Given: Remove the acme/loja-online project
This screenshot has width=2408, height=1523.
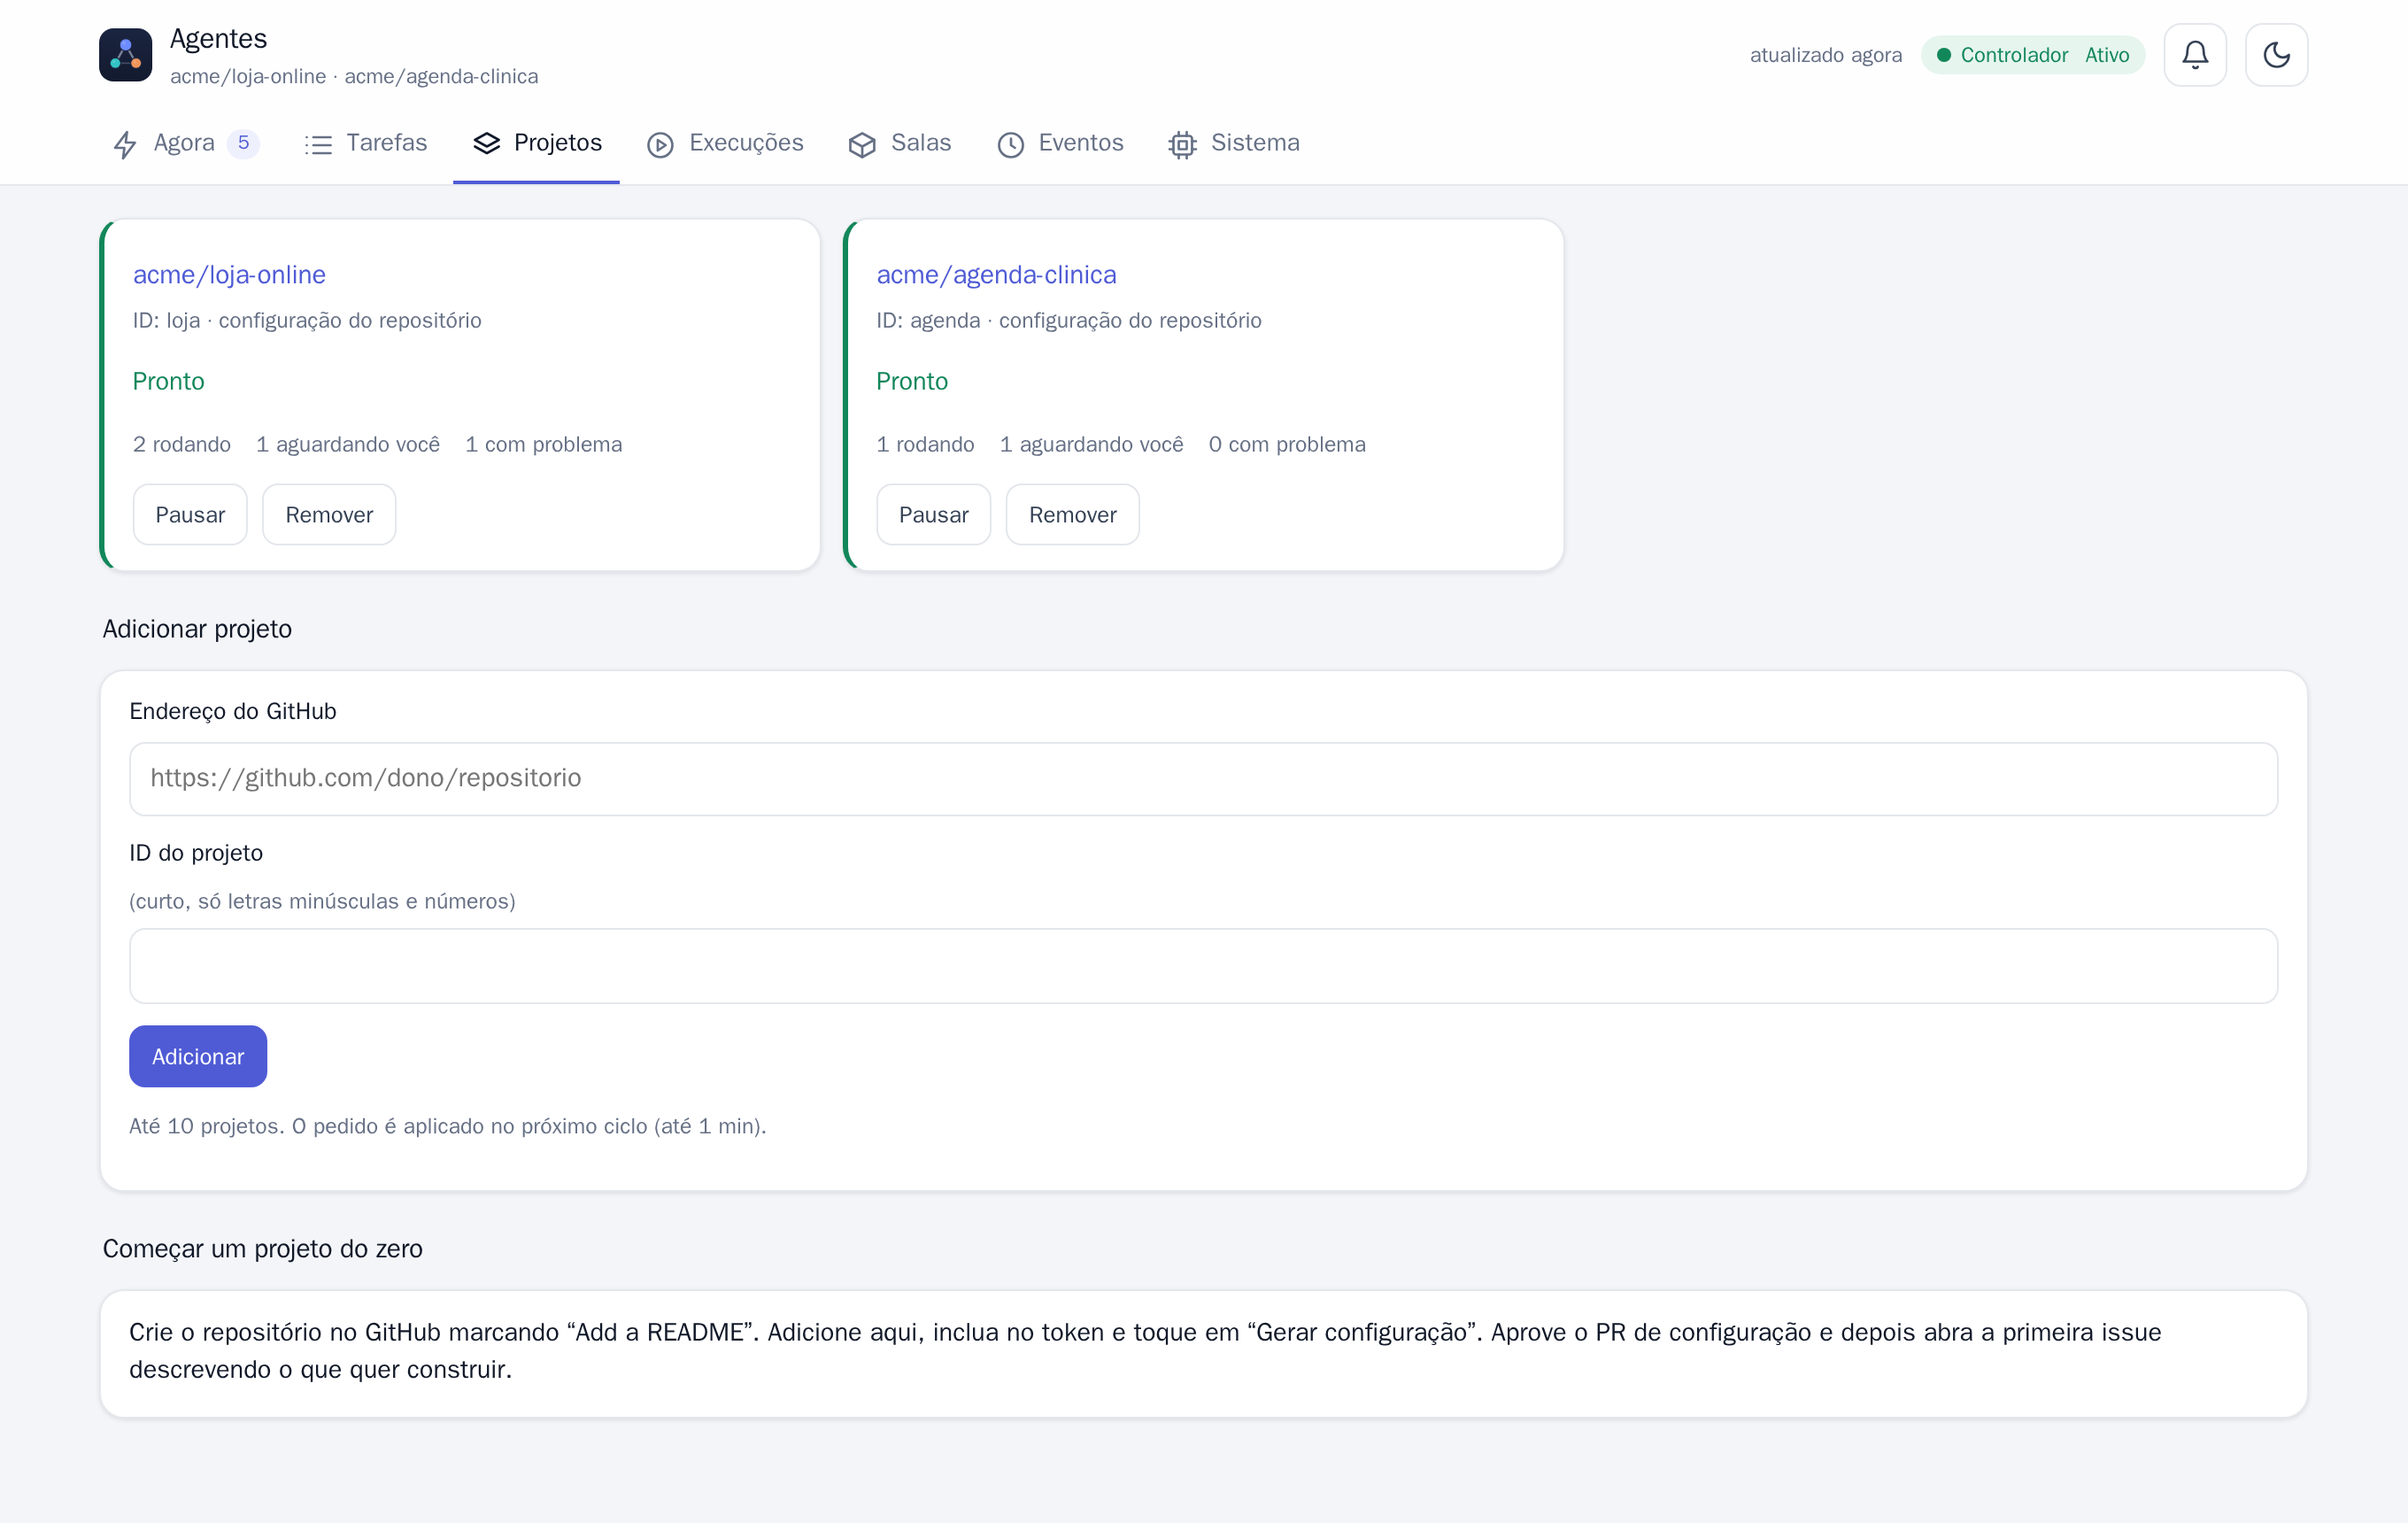Looking at the screenshot, I should pyautogui.click(x=329, y=515).
